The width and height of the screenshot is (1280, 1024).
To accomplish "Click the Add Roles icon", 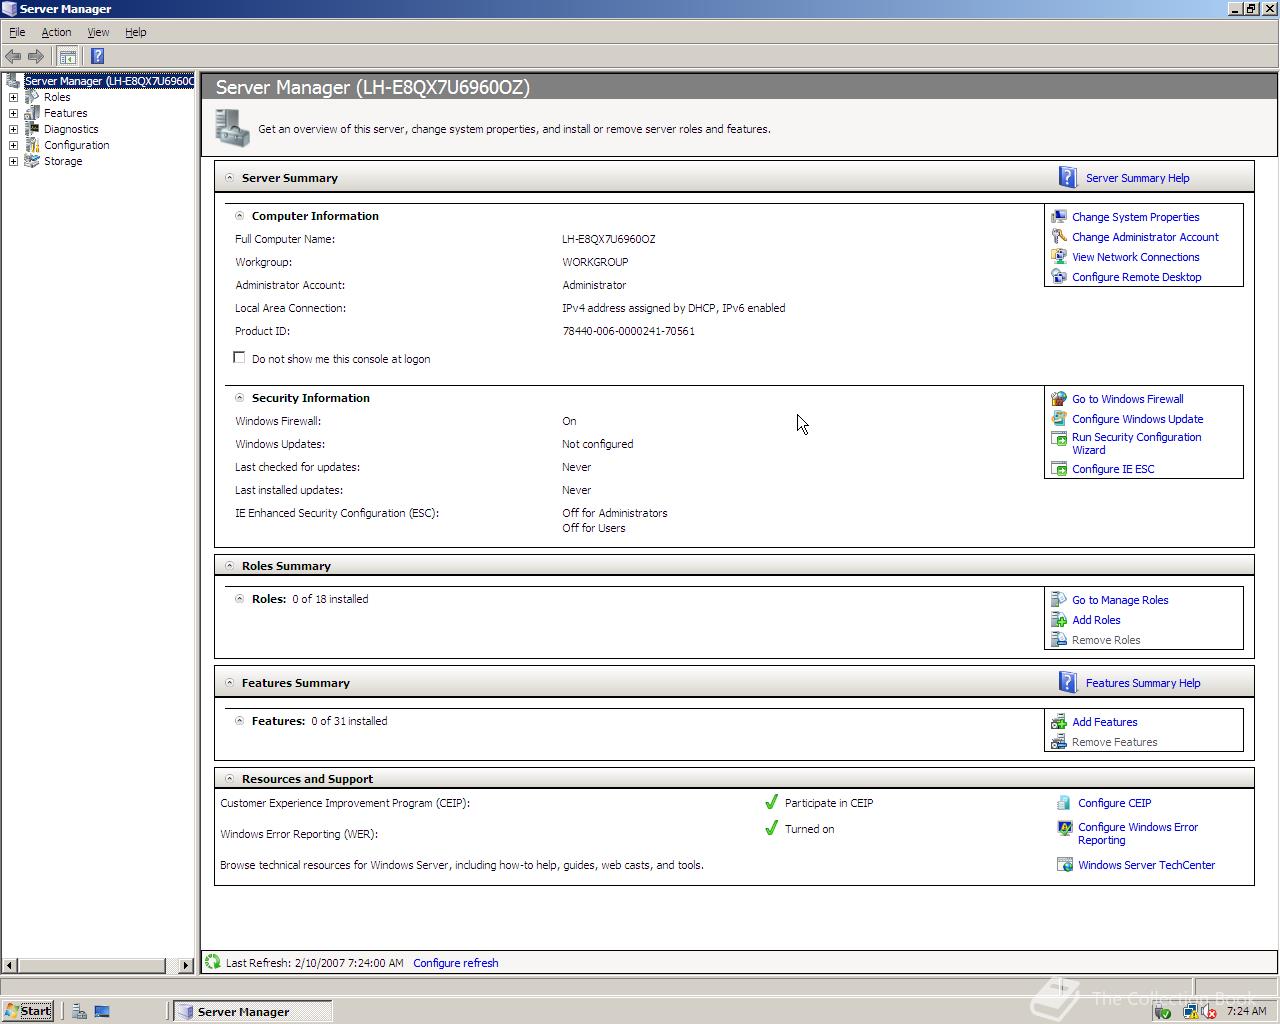I will [1059, 619].
